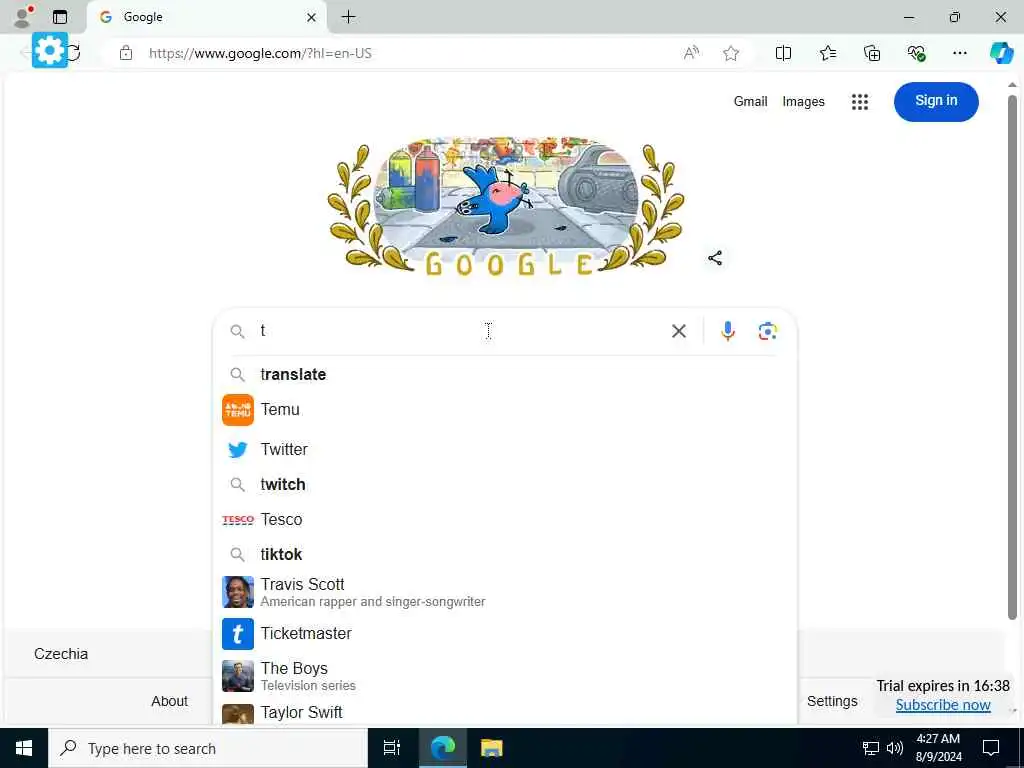Add page to favorites star icon
This screenshot has height=768, width=1024.
pyautogui.click(x=731, y=54)
